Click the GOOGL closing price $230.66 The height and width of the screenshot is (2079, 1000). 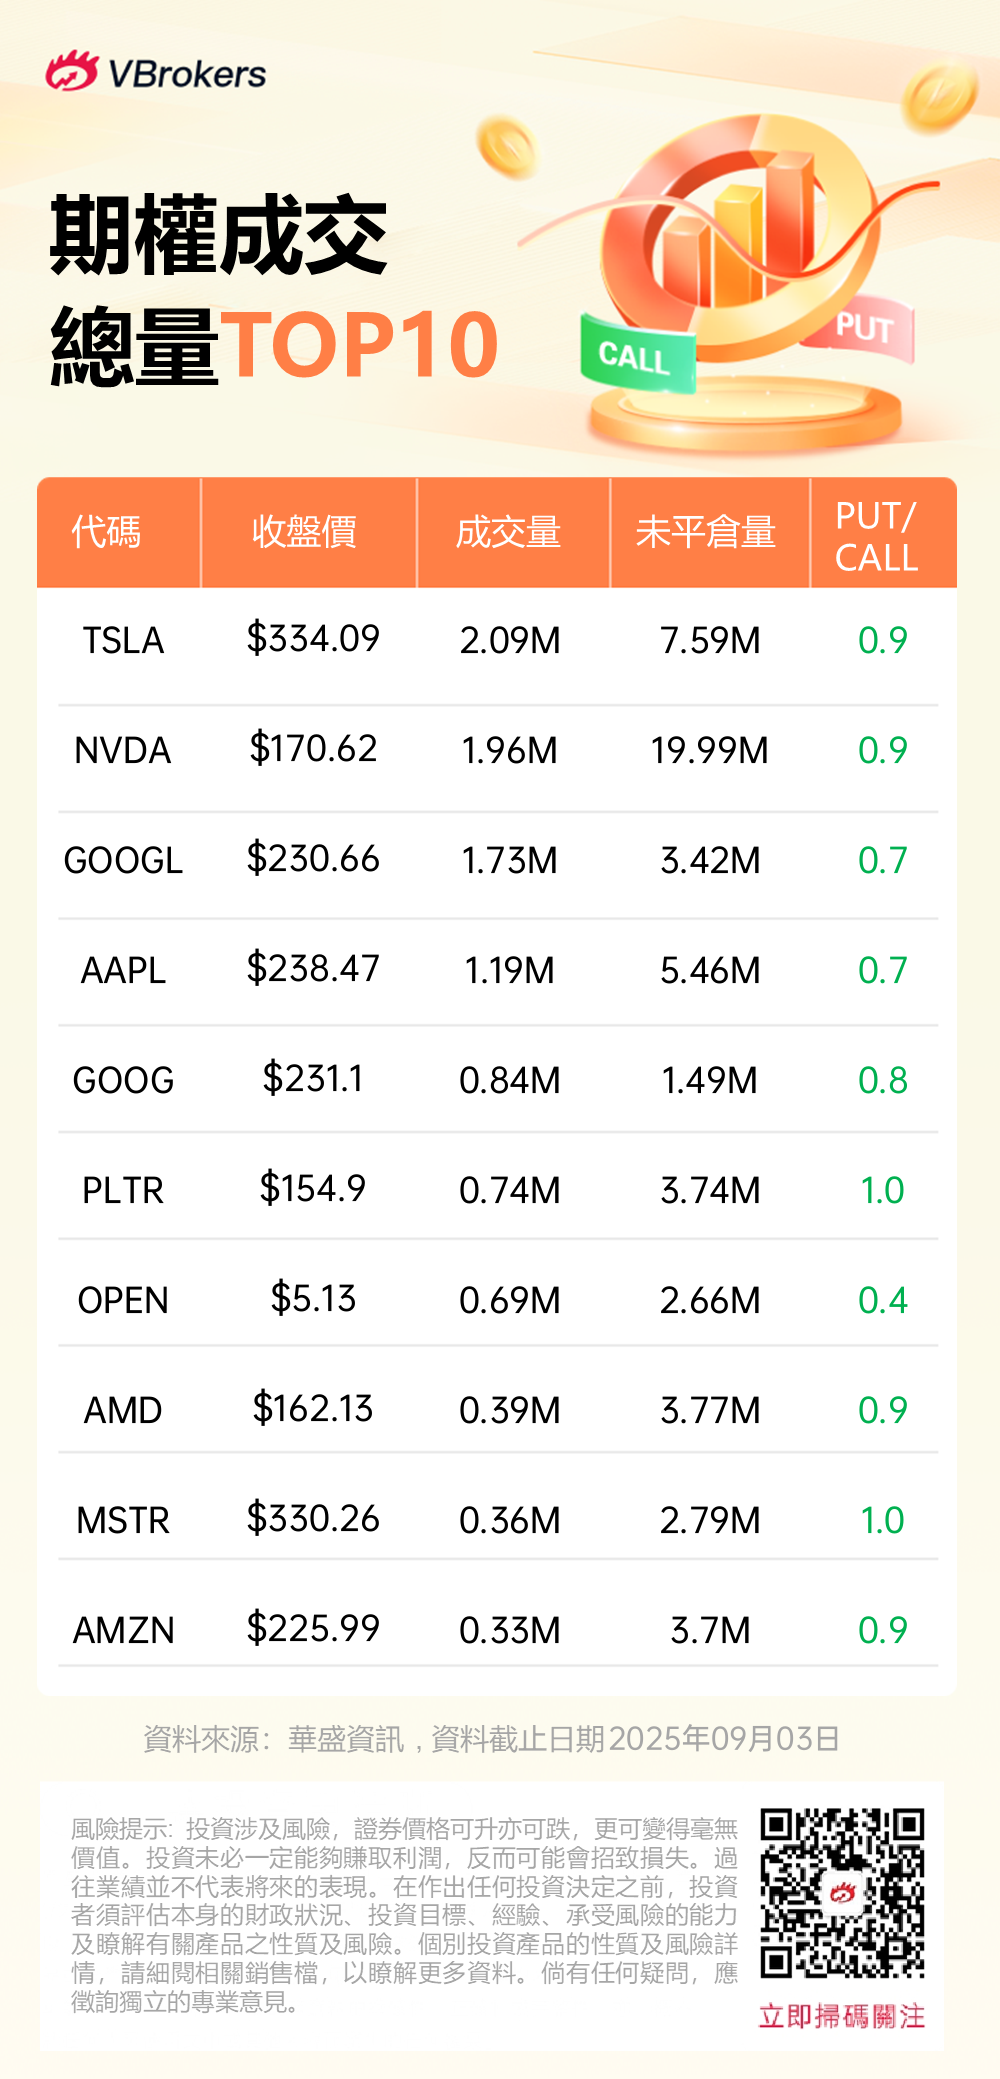click(313, 859)
